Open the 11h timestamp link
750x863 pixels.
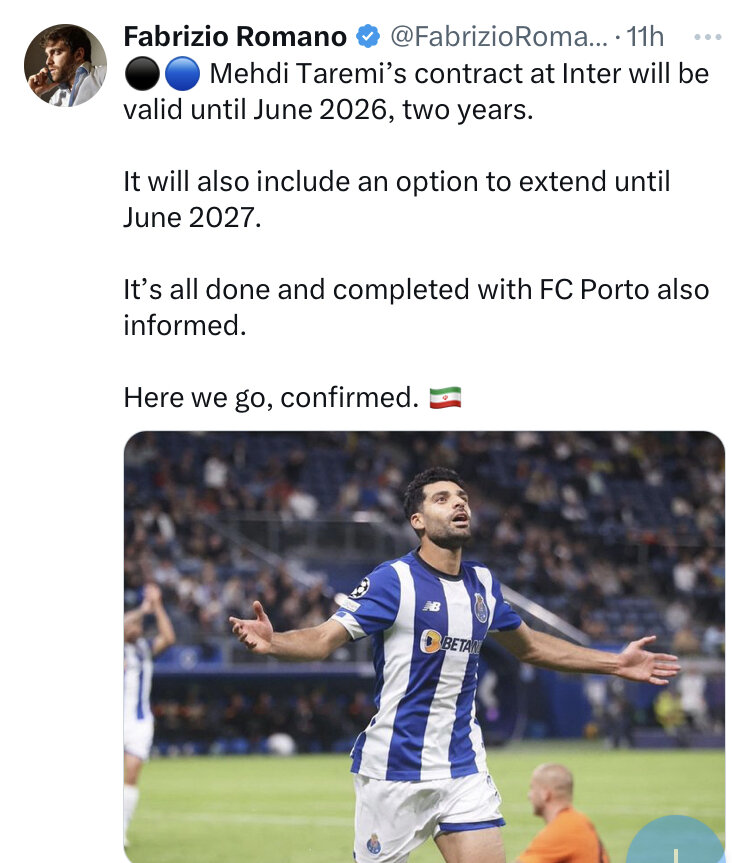645,37
